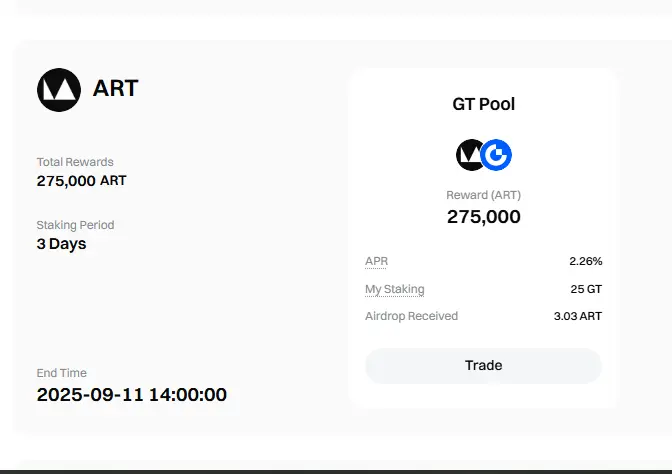
Task: Click the GT Pool title
Action: pyautogui.click(x=483, y=104)
